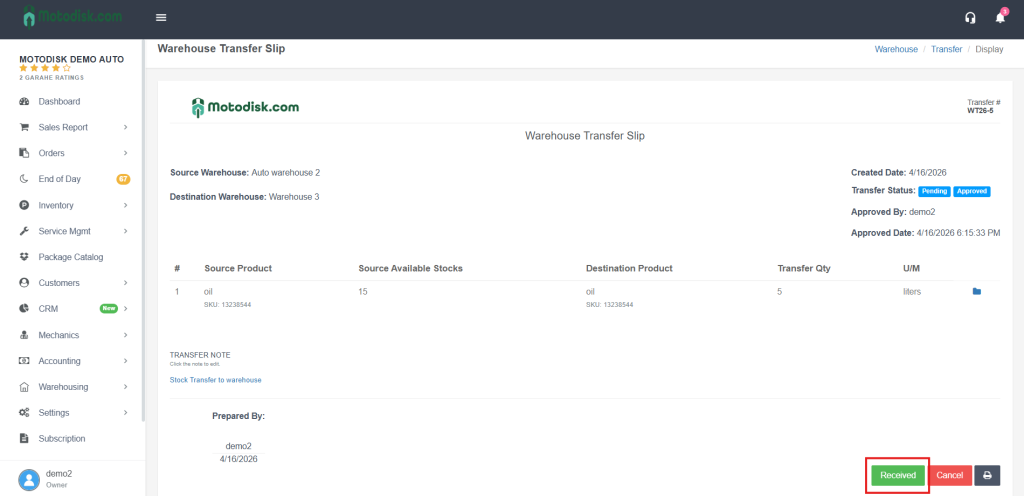Click the Subscription icon in sidebar
This screenshot has width=1024, height=496.
24,438
